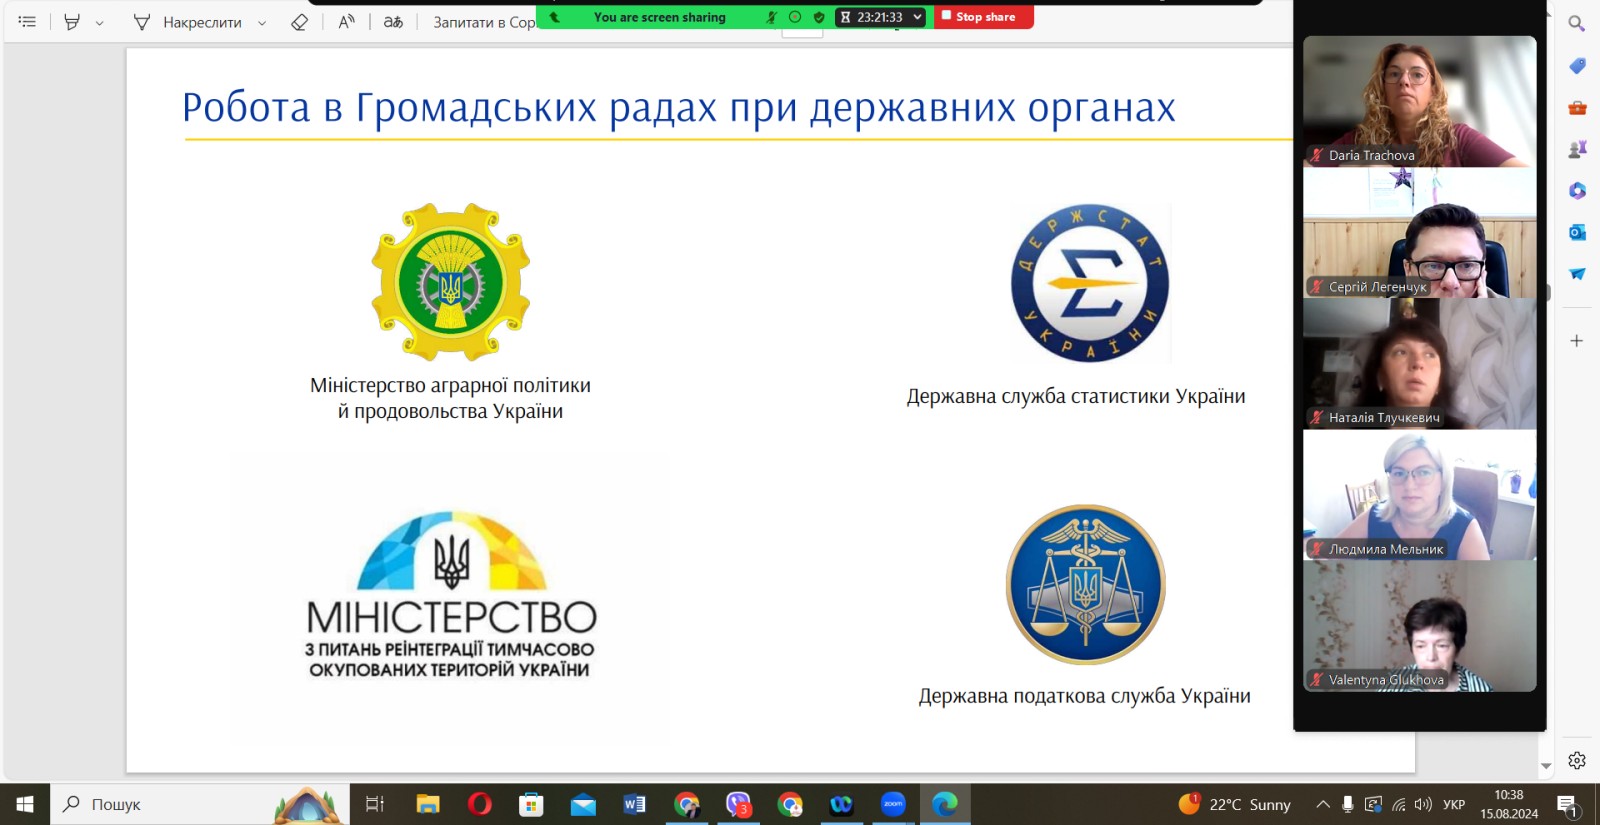This screenshot has width=1600, height=825.
Task: Click the tax service scales emblem
Action: [x=1086, y=584]
